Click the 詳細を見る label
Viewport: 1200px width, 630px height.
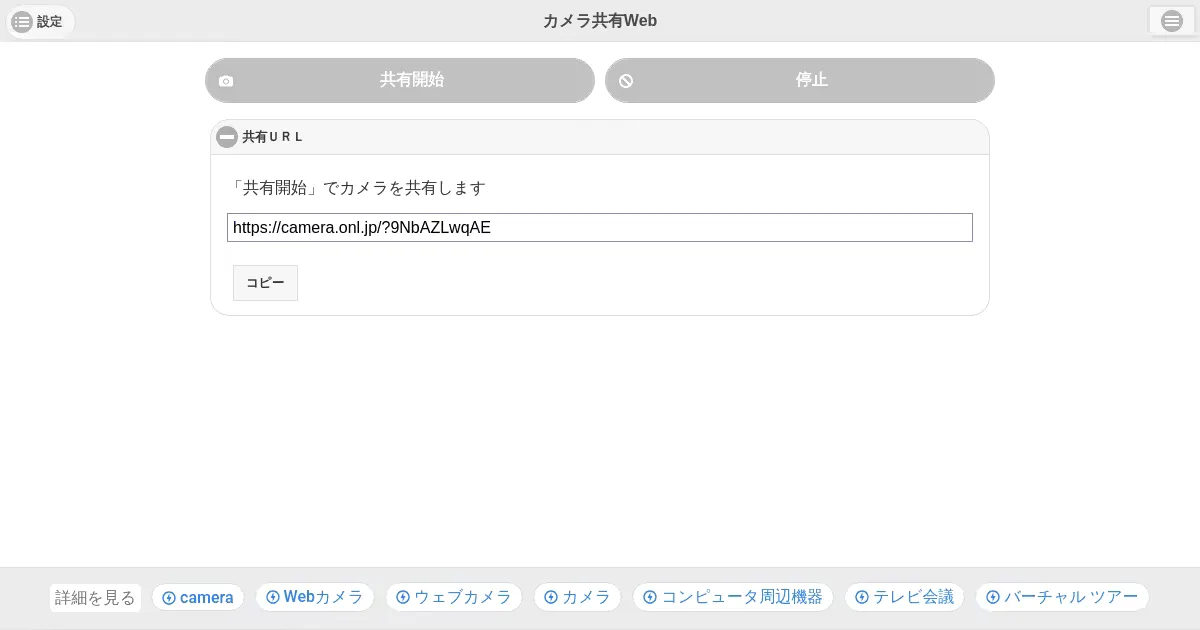point(95,598)
